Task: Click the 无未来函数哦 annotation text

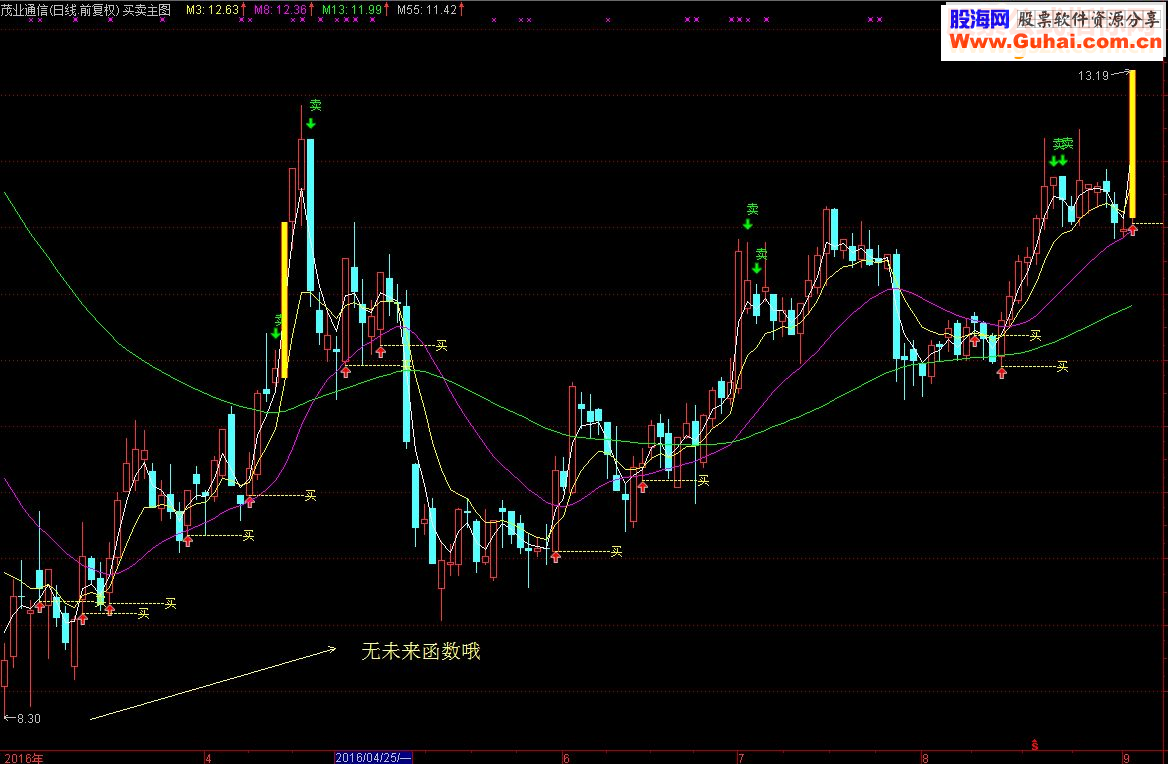Action: 421,651
